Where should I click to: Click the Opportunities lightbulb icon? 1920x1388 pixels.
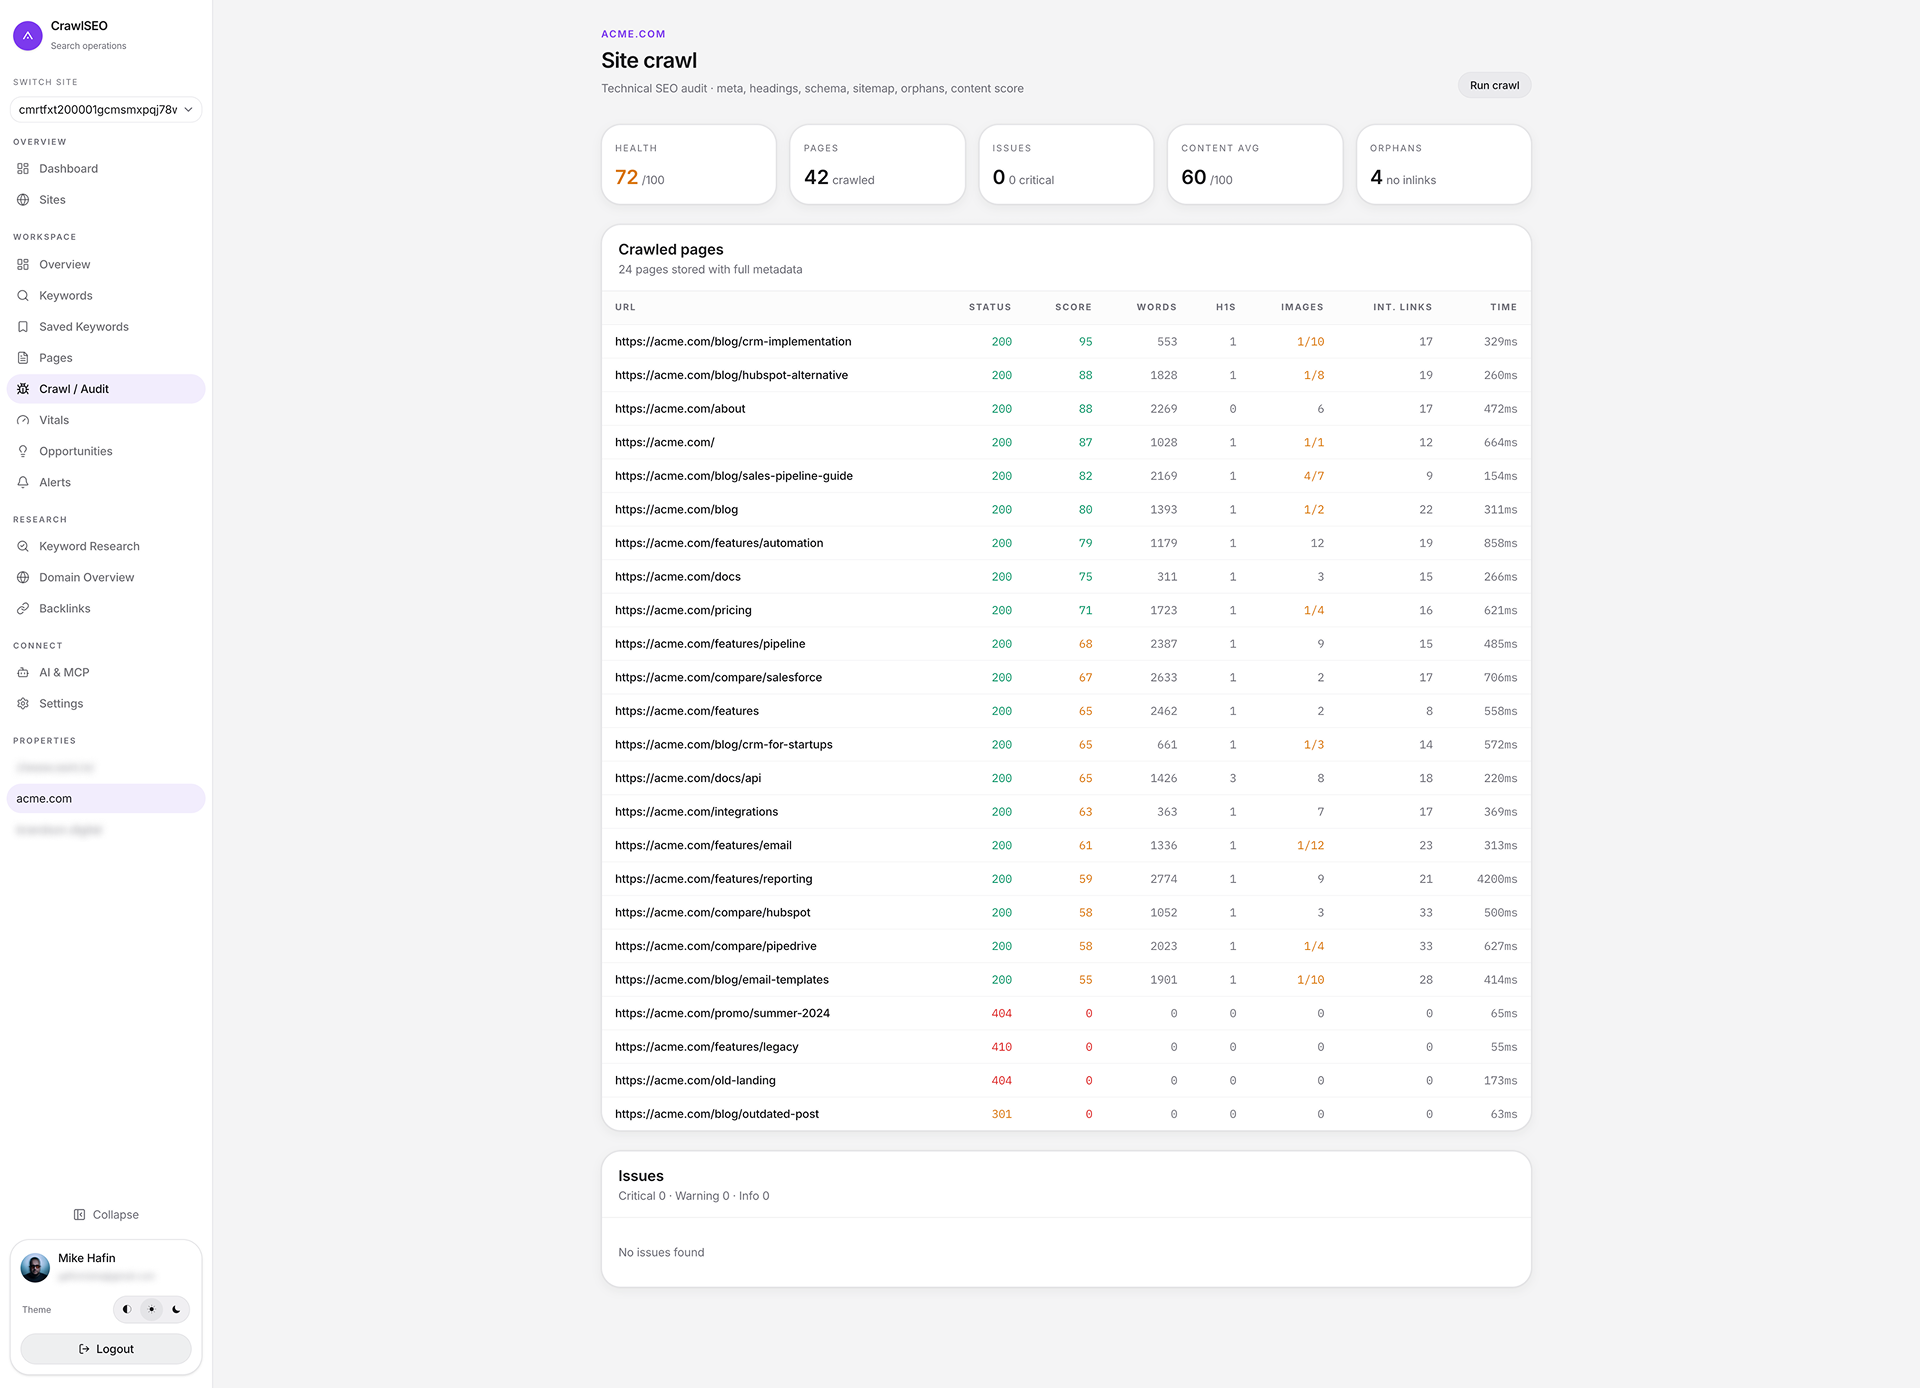pos(23,451)
